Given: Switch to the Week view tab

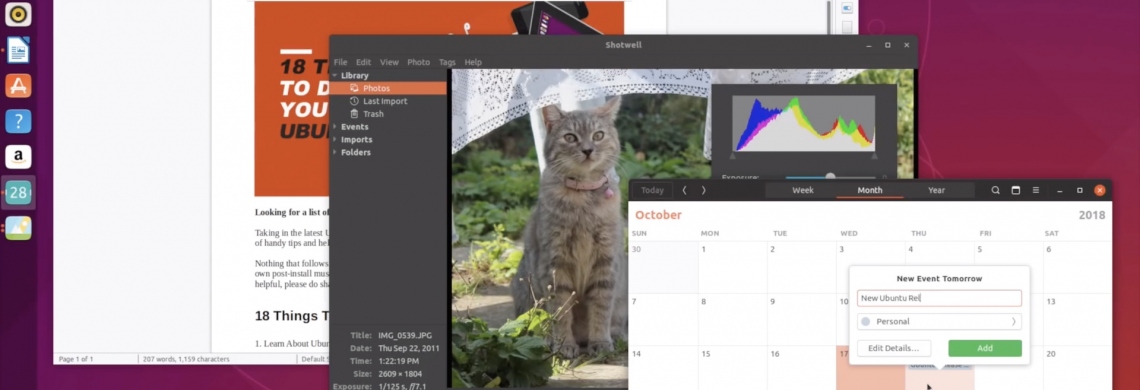Looking at the screenshot, I should [803, 191].
